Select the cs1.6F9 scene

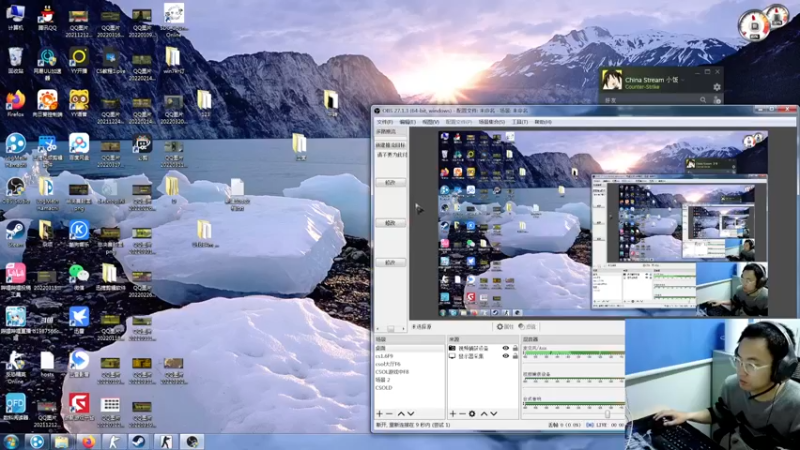[x=409, y=356]
